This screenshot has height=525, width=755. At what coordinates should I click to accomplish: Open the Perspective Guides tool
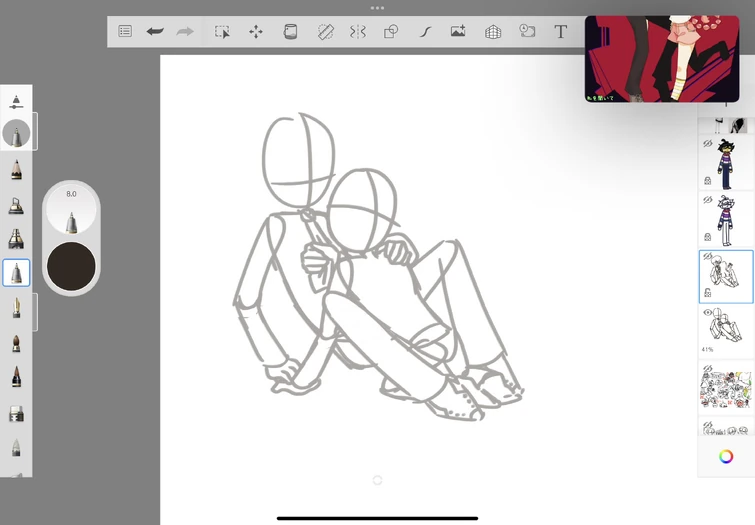coord(493,32)
